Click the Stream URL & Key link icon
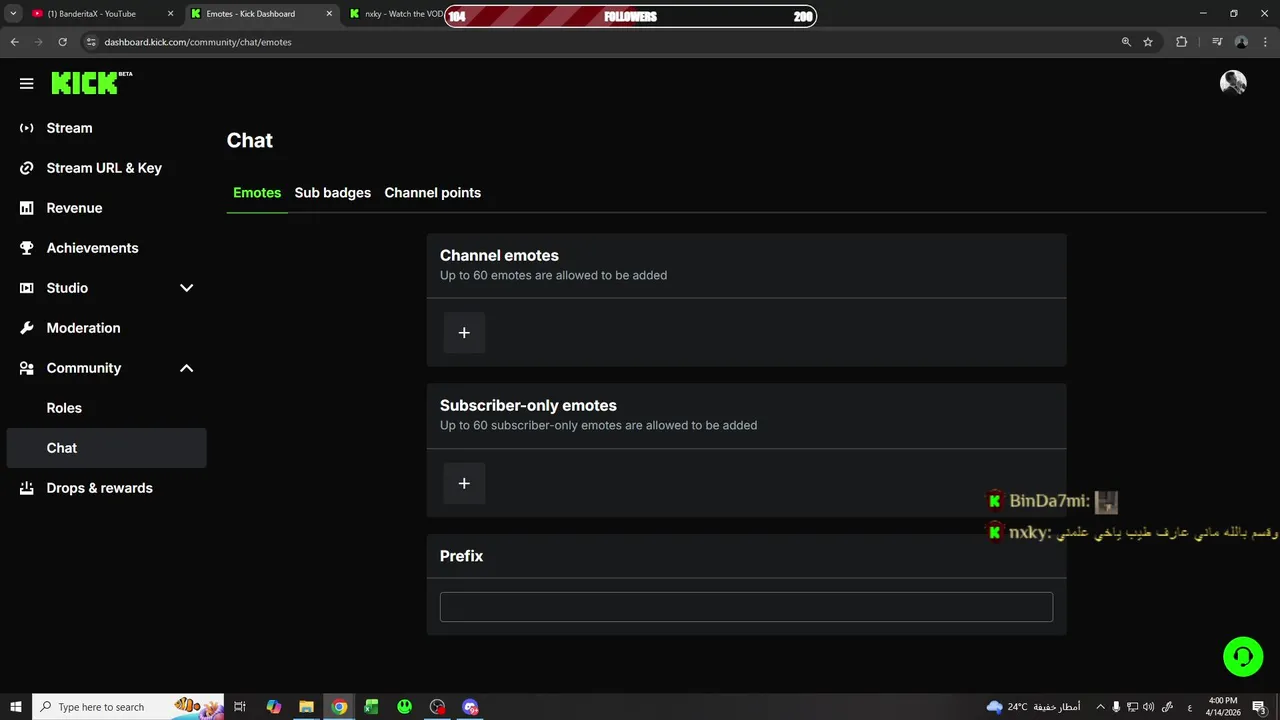The image size is (1280, 720). (27, 168)
